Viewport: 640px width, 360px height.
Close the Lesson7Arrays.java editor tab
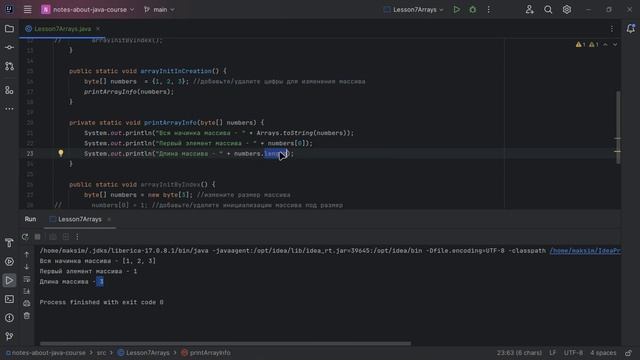click(x=98, y=29)
